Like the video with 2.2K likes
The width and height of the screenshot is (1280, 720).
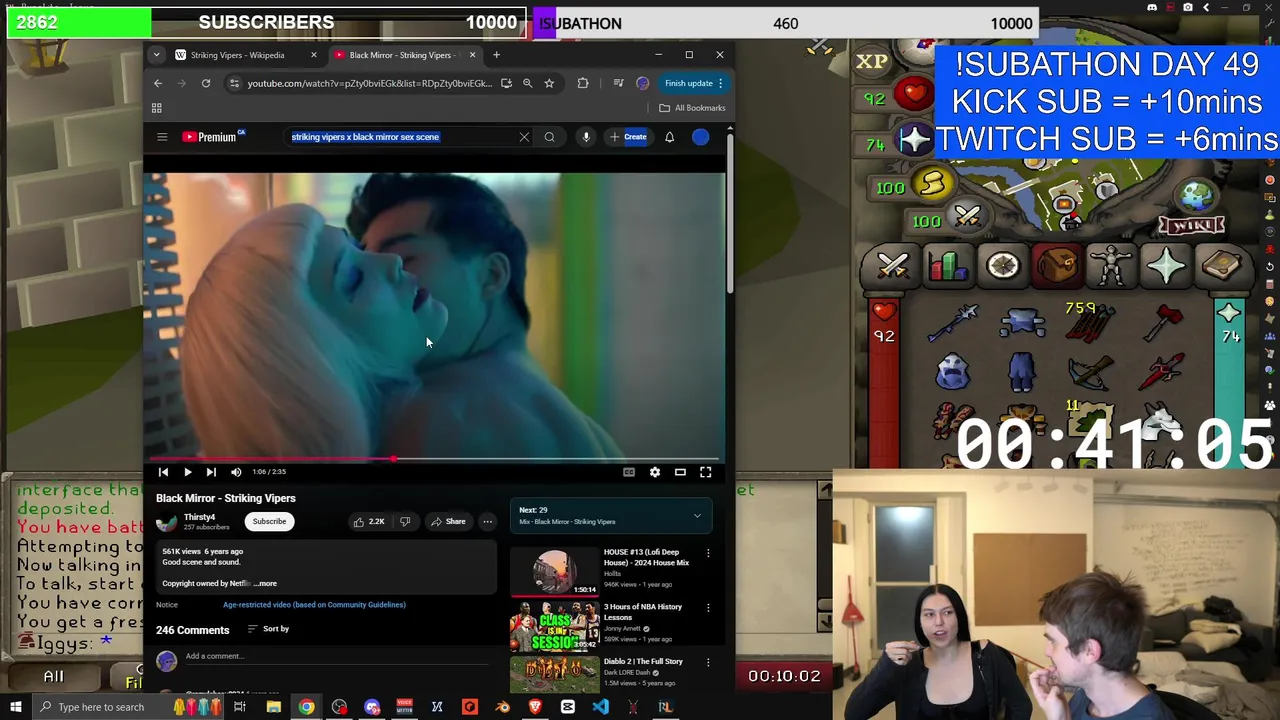coord(368,521)
